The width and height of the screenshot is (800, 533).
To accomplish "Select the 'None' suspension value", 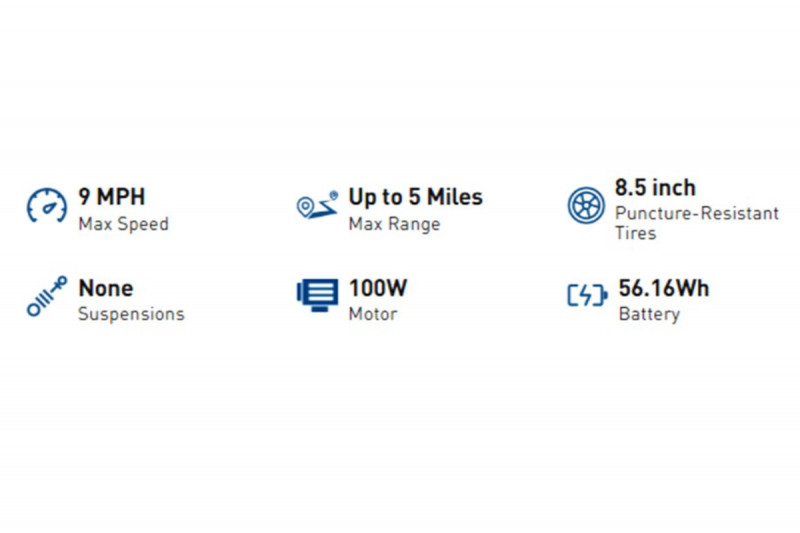I will click(106, 288).
